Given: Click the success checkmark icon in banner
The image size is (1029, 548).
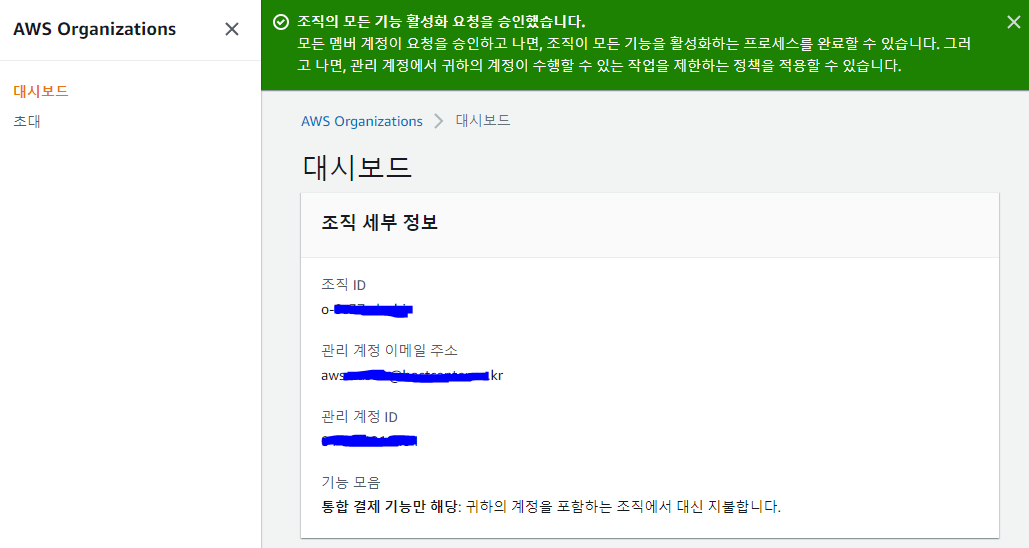Looking at the screenshot, I should tap(281, 22).
